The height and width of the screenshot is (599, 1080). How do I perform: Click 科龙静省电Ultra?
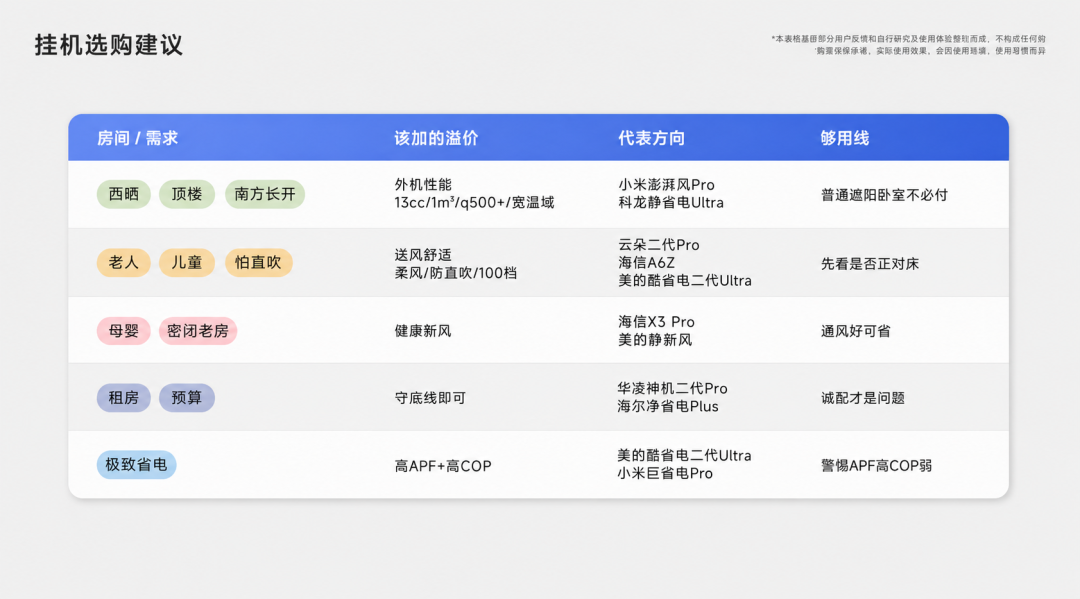point(671,202)
